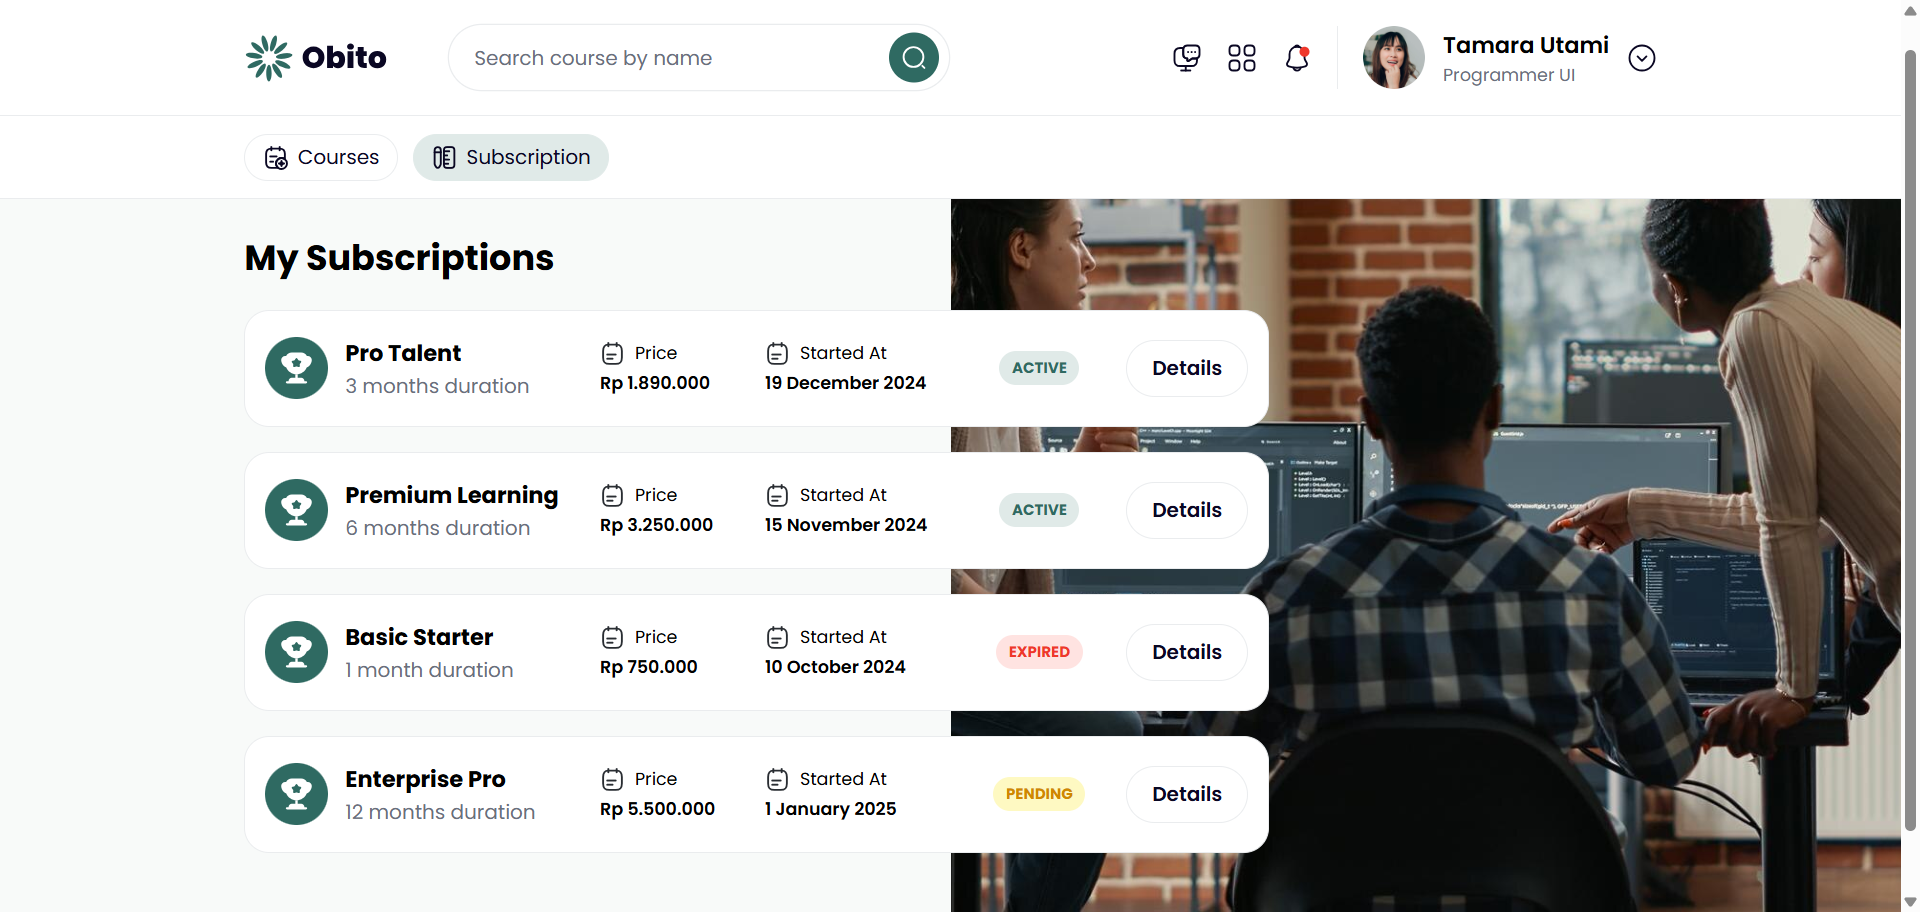View Details of Enterprise Pro plan

coord(1186,794)
